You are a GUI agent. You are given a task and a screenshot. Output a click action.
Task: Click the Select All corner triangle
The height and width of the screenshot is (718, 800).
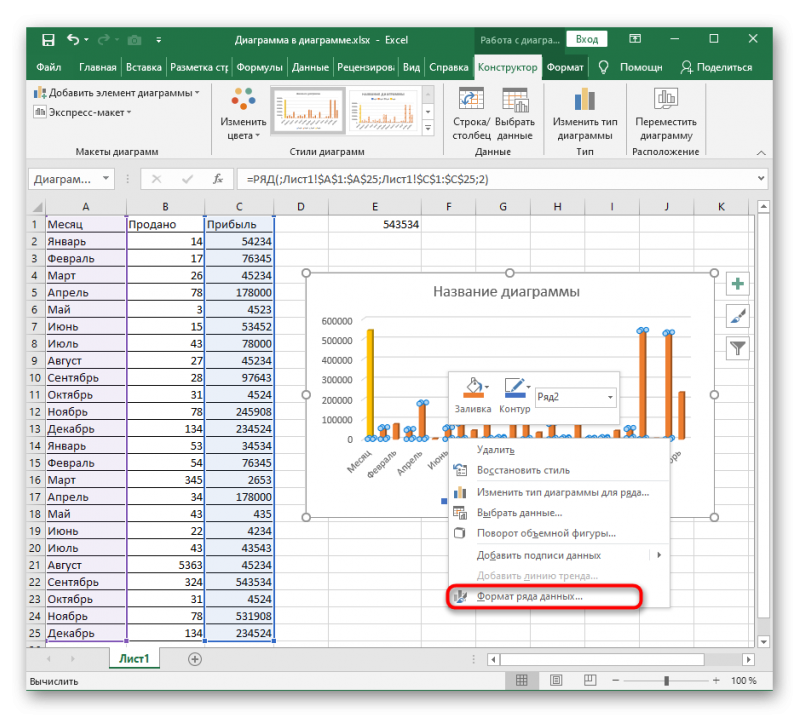38,207
